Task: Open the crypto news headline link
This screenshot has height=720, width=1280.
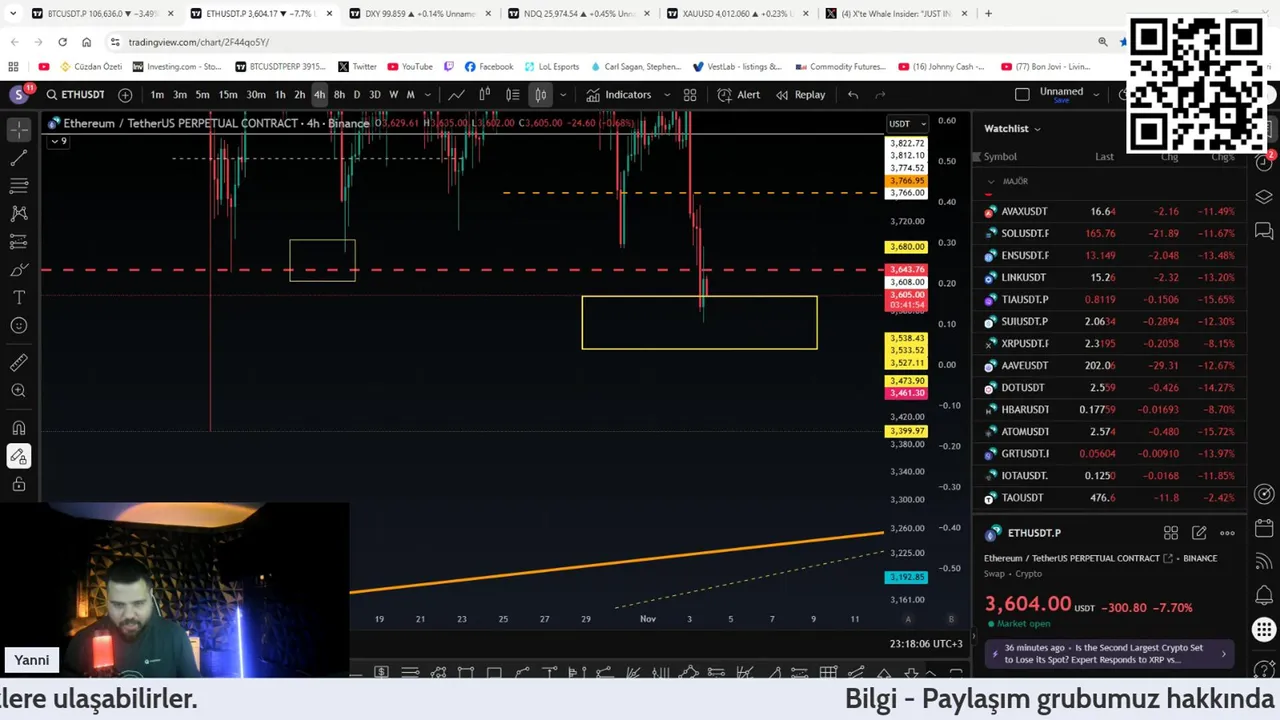Action: (x=1110, y=654)
